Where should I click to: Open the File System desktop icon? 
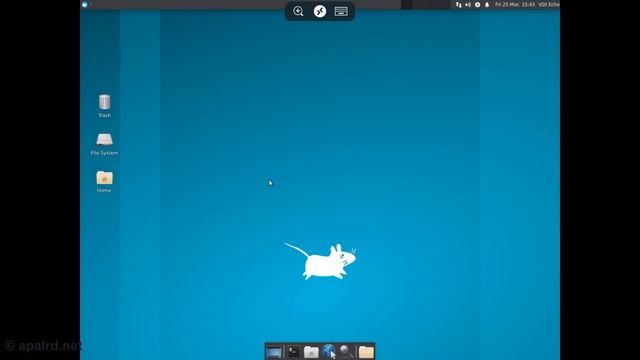point(104,144)
